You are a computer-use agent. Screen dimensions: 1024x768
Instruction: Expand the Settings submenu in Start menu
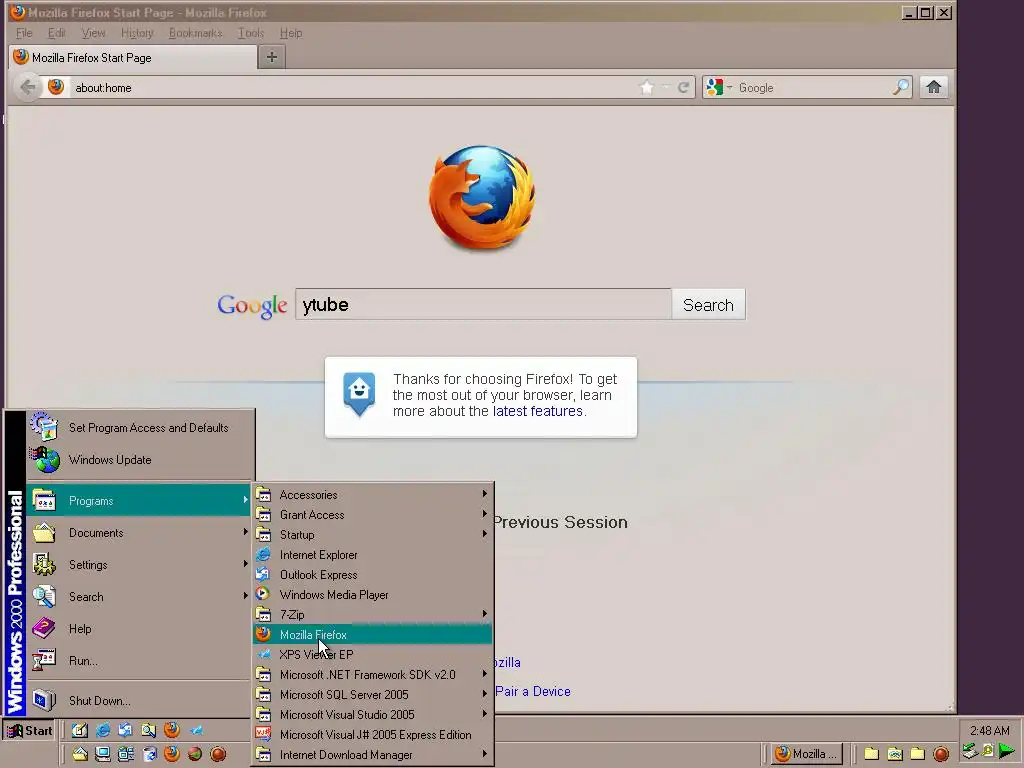(139, 565)
